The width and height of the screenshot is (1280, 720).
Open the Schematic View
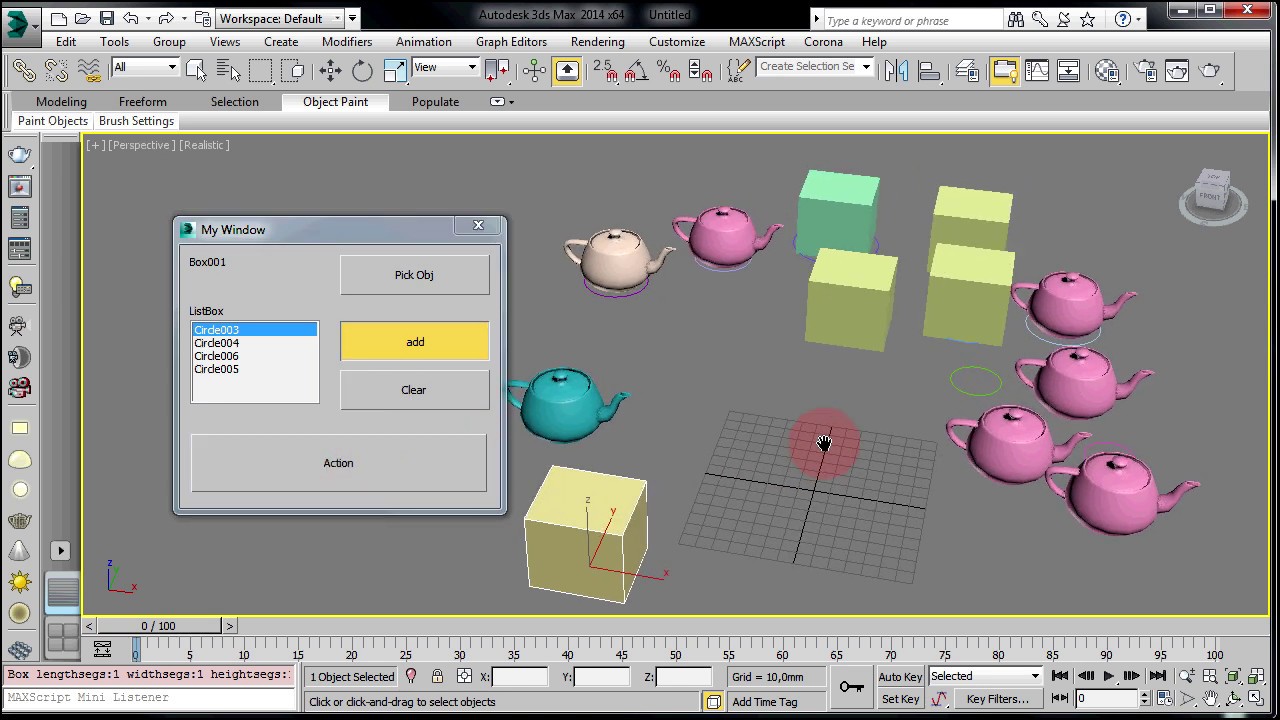(x=1069, y=70)
